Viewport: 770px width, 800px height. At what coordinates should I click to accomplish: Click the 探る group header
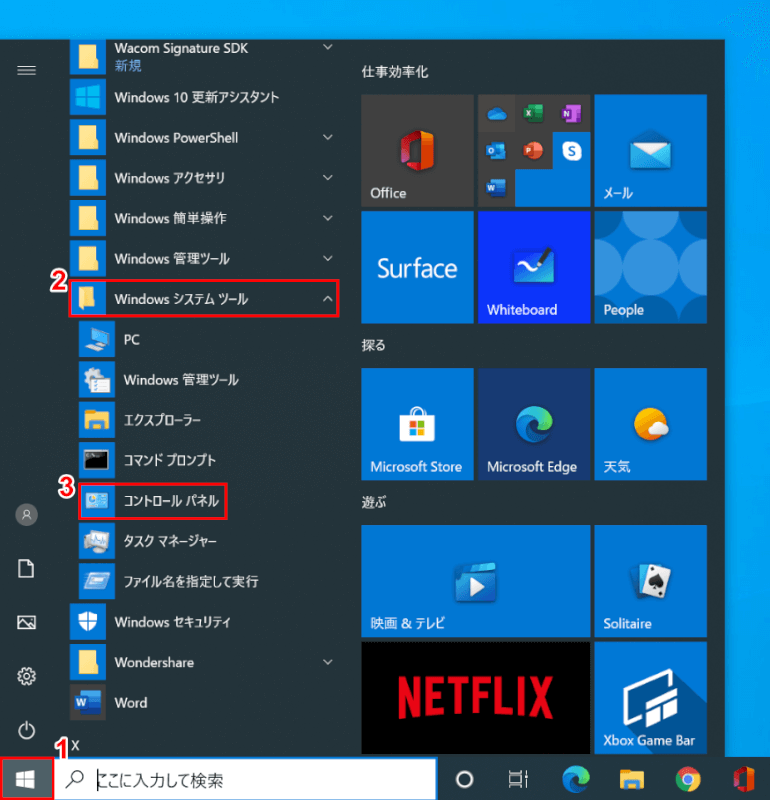(374, 345)
